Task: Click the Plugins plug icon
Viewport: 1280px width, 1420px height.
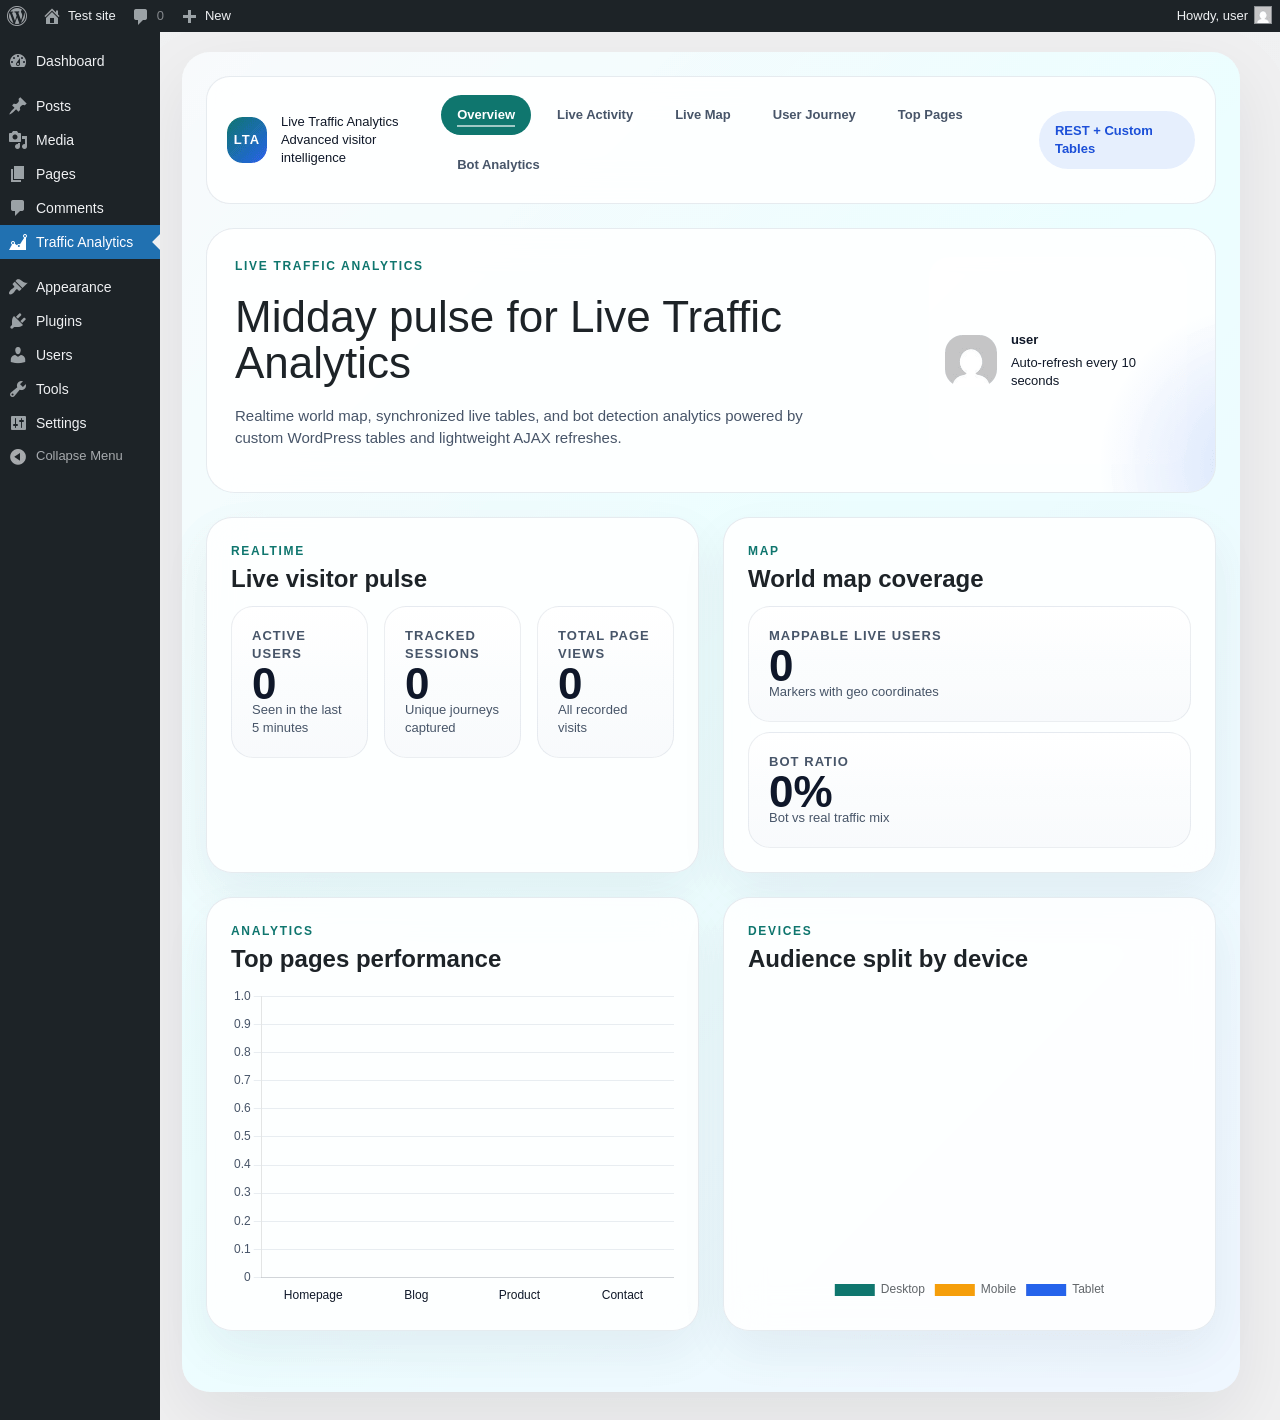Action: pyautogui.click(x=18, y=321)
